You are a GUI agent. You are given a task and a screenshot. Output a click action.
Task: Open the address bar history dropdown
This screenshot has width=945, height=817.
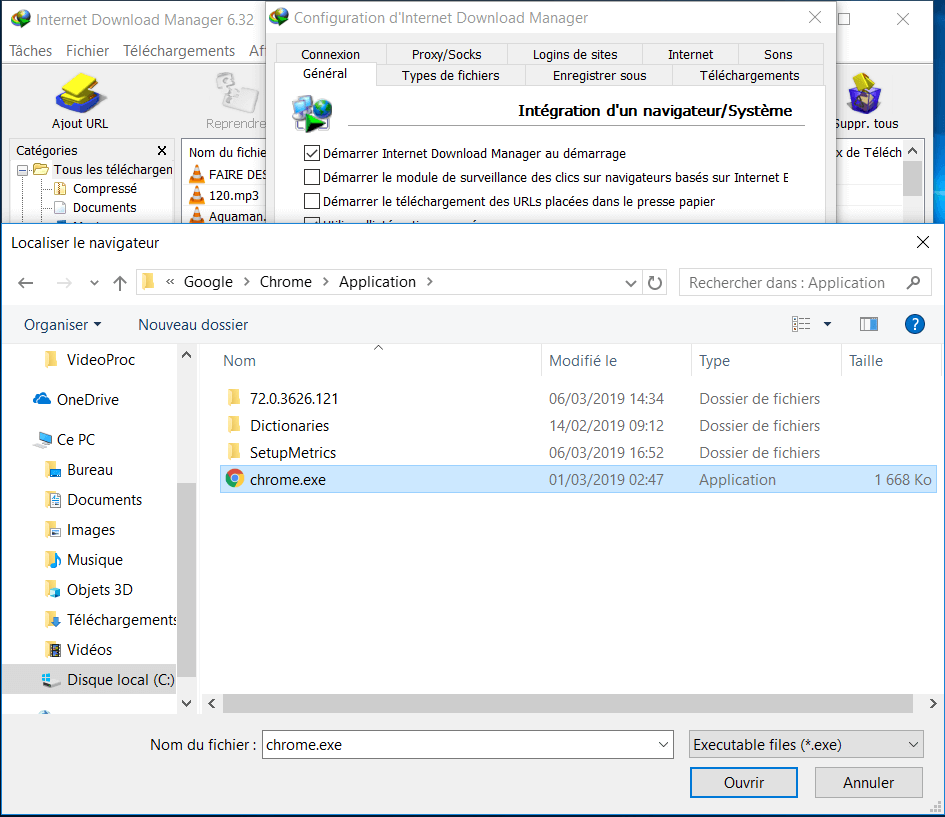click(x=630, y=283)
